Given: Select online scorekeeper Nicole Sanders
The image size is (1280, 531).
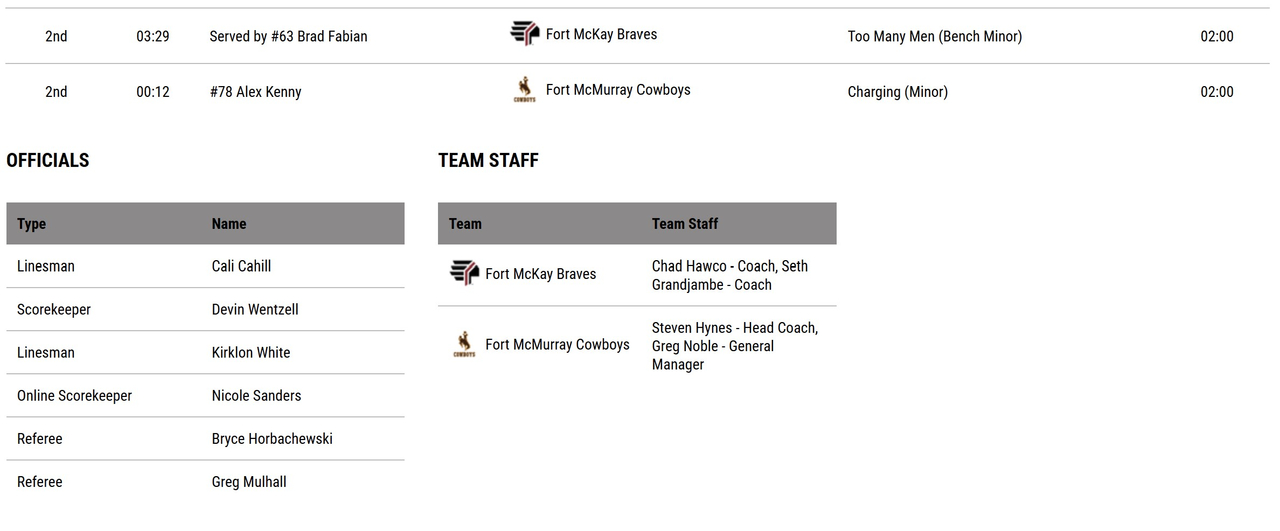Looking at the screenshot, I should (x=256, y=396).
